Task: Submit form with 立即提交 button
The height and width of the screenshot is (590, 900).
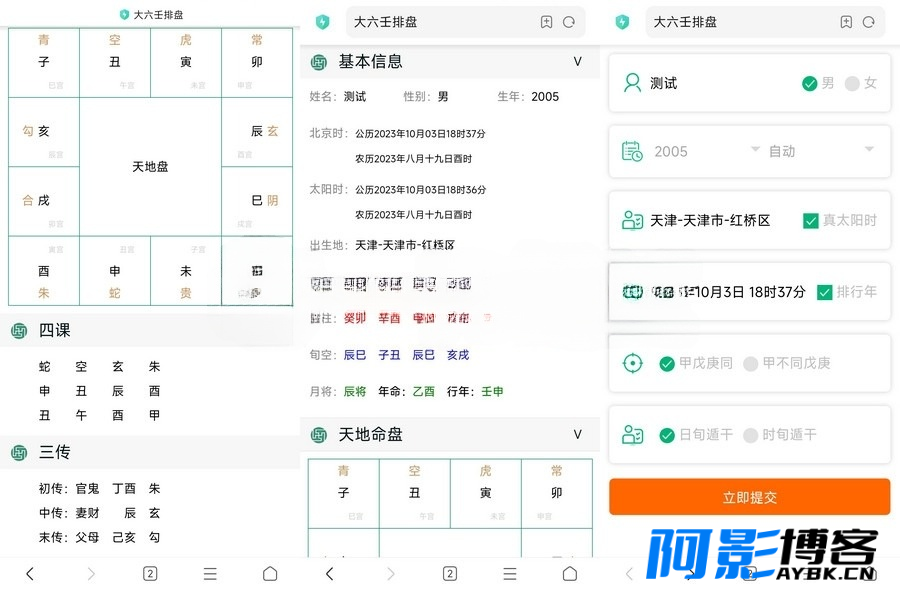Action: (x=750, y=497)
